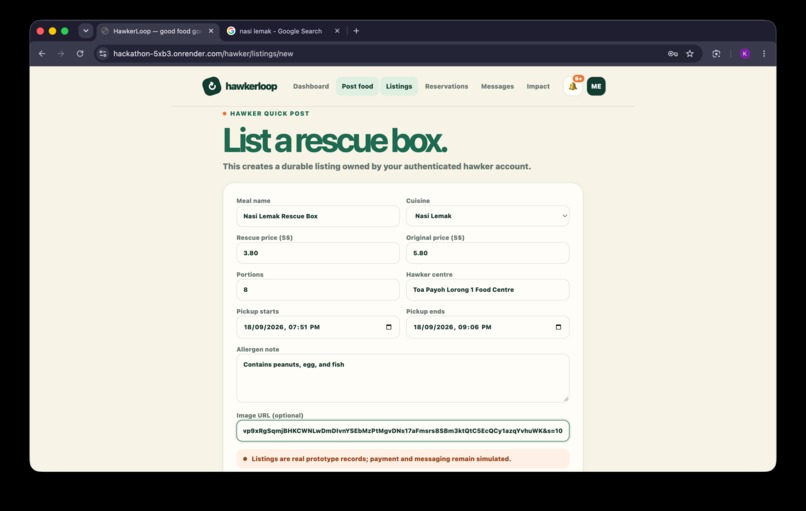Click the Pickup starts datetime field
The height and width of the screenshot is (511, 806).
[318, 327]
